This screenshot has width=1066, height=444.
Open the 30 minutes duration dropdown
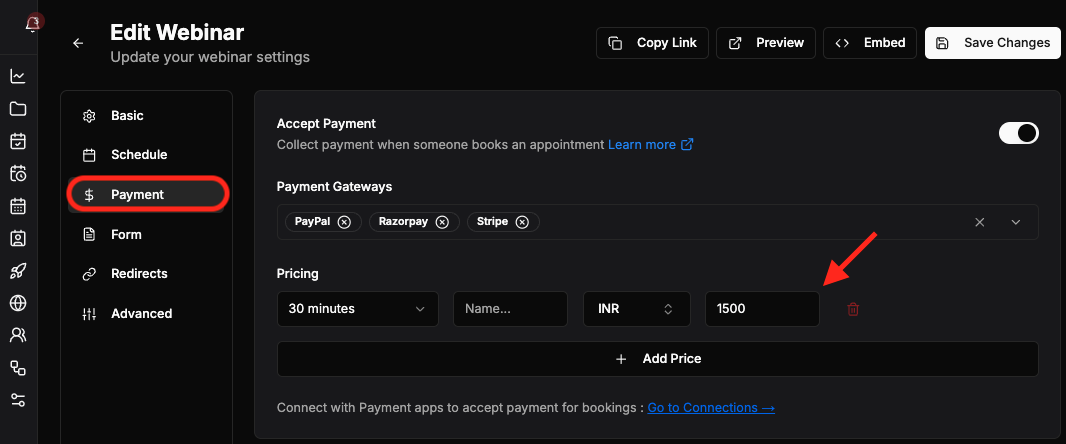(x=358, y=309)
